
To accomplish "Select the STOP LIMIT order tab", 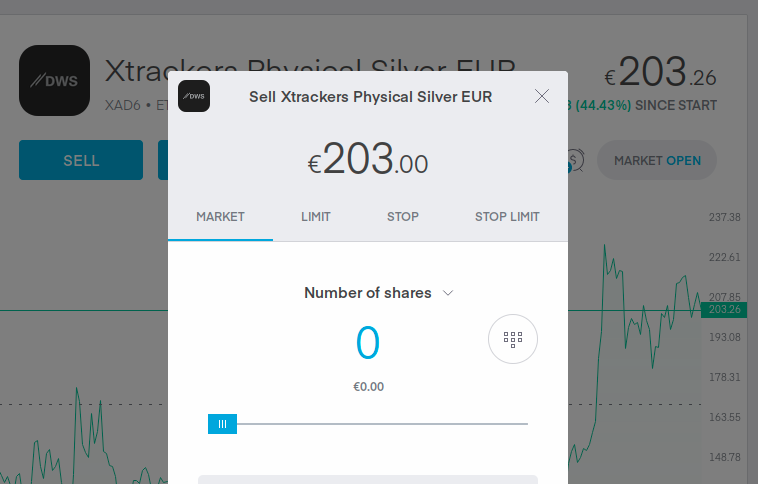I will tap(507, 217).
